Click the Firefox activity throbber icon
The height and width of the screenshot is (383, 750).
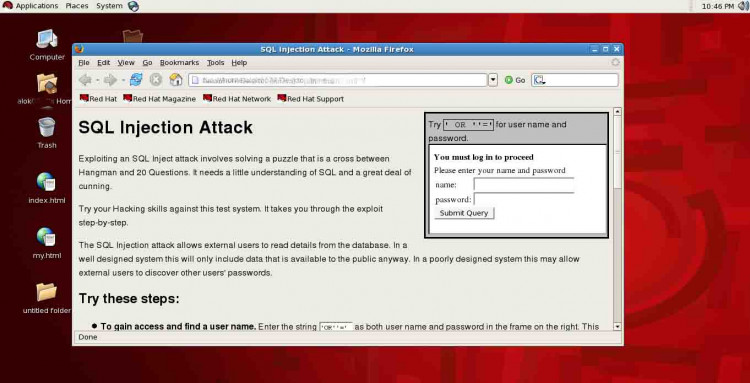pos(616,63)
